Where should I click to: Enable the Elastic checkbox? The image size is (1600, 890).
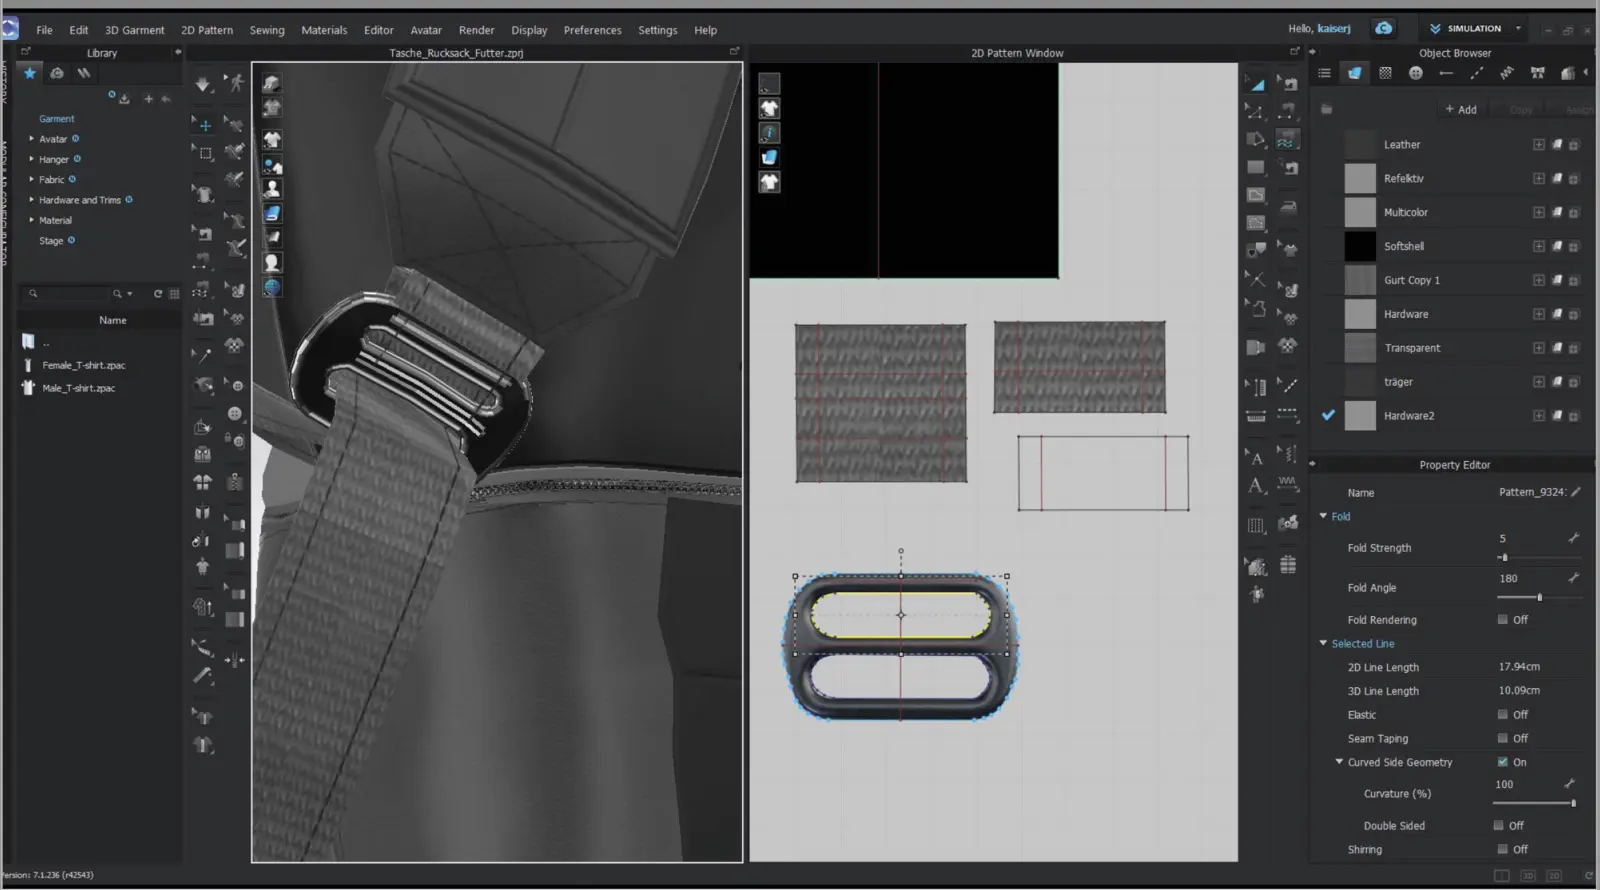click(1502, 715)
